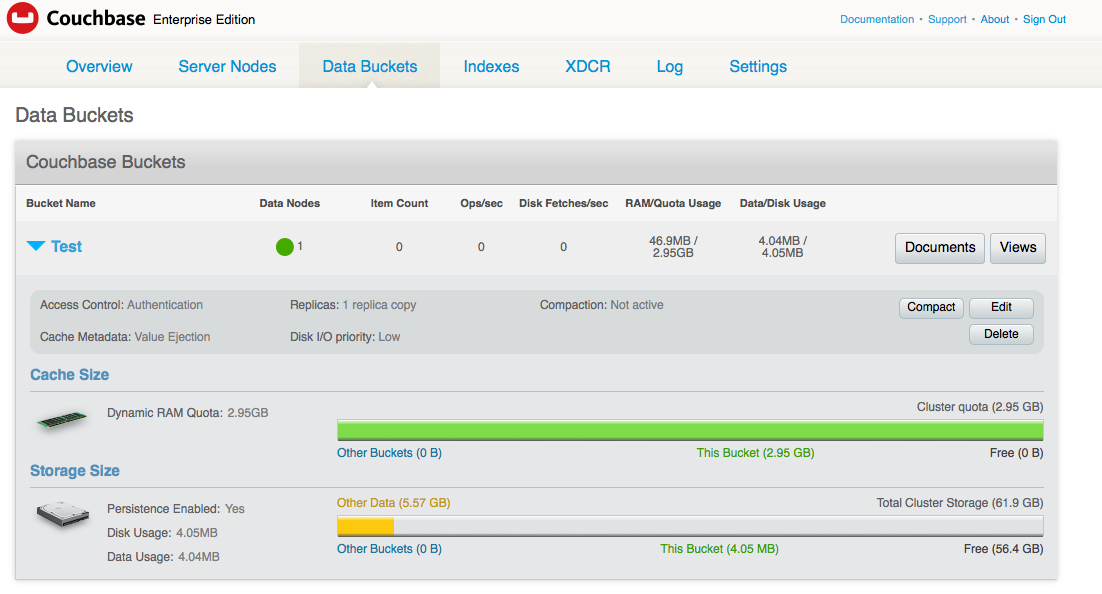Click Disk I/O priority: Low text
The height and width of the screenshot is (594, 1102).
345,337
